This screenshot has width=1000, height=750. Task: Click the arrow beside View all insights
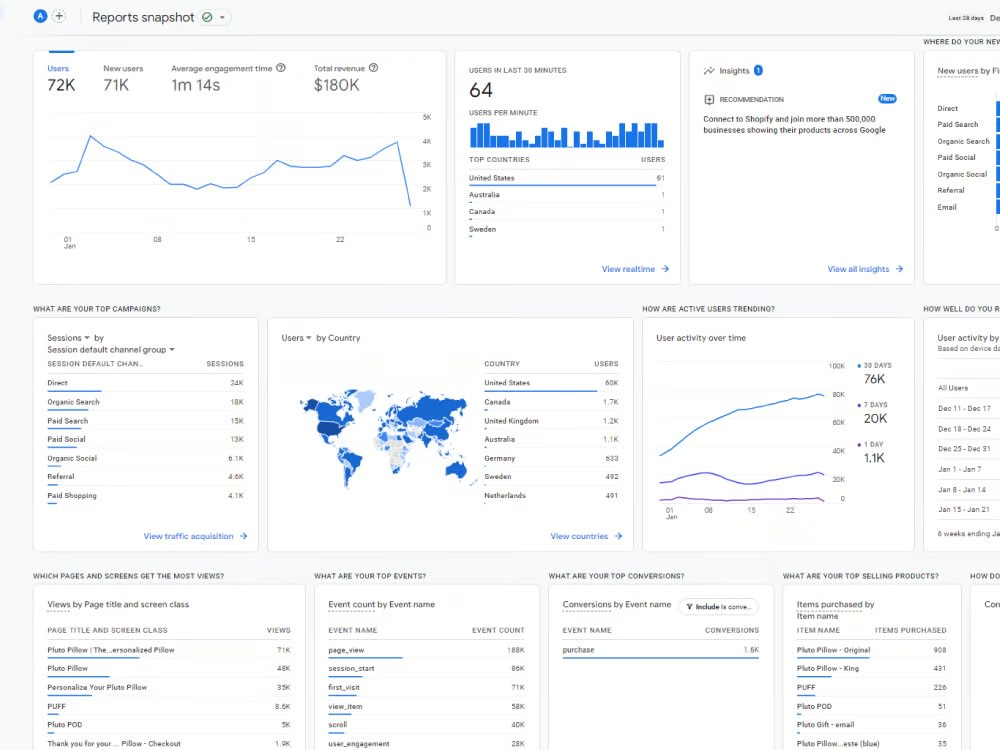pyautogui.click(x=899, y=269)
